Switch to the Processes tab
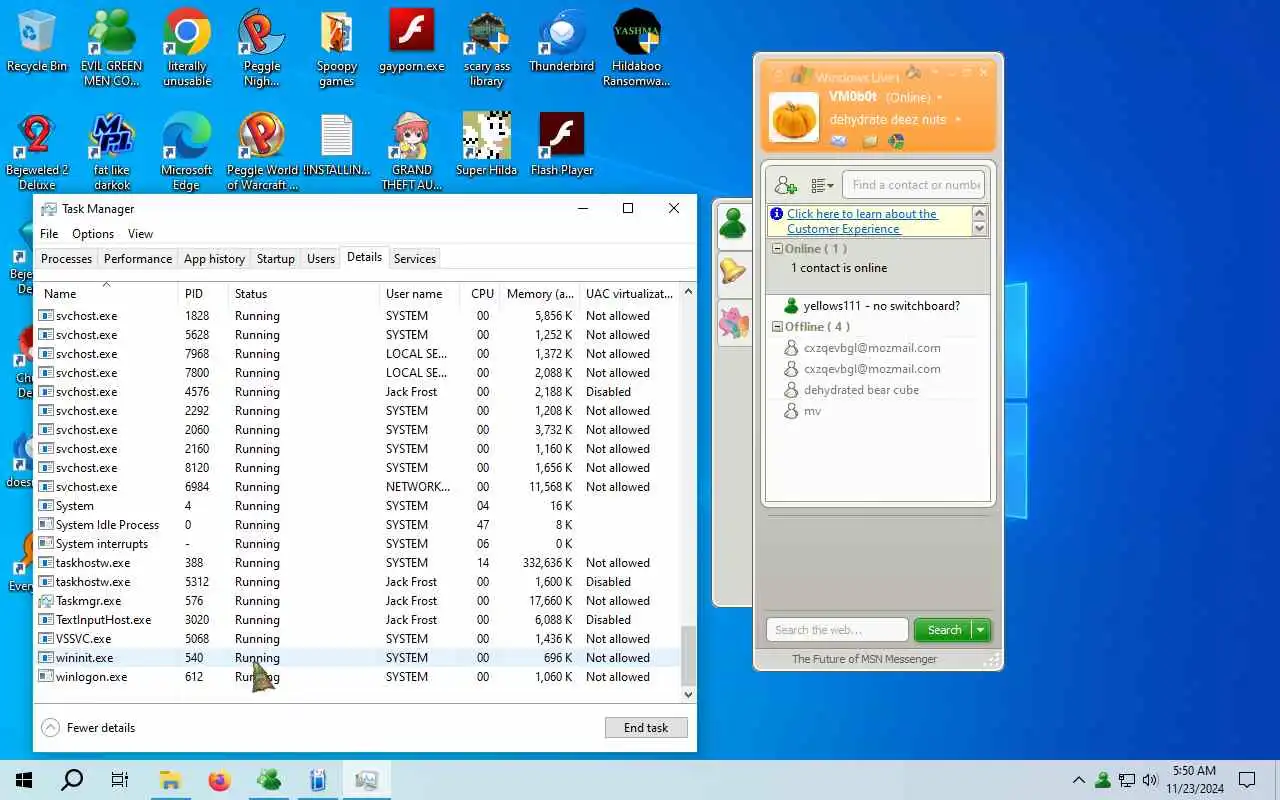Screen dimensions: 1280x800 pyautogui.click(x=66, y=259)
